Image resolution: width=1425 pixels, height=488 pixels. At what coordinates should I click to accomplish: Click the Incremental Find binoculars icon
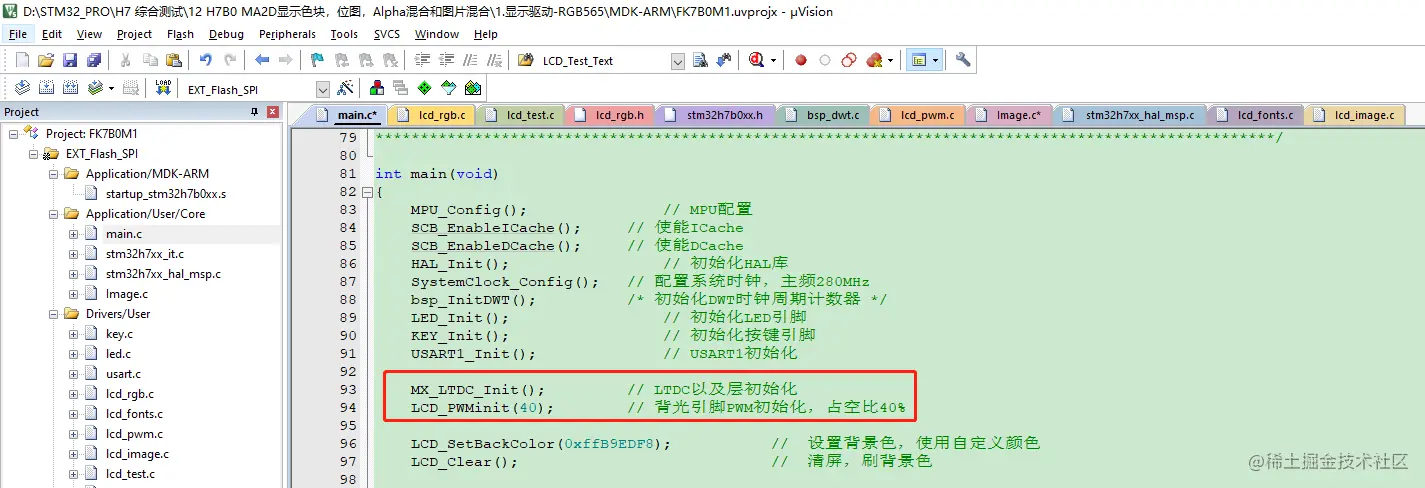[x=723, y=61]
